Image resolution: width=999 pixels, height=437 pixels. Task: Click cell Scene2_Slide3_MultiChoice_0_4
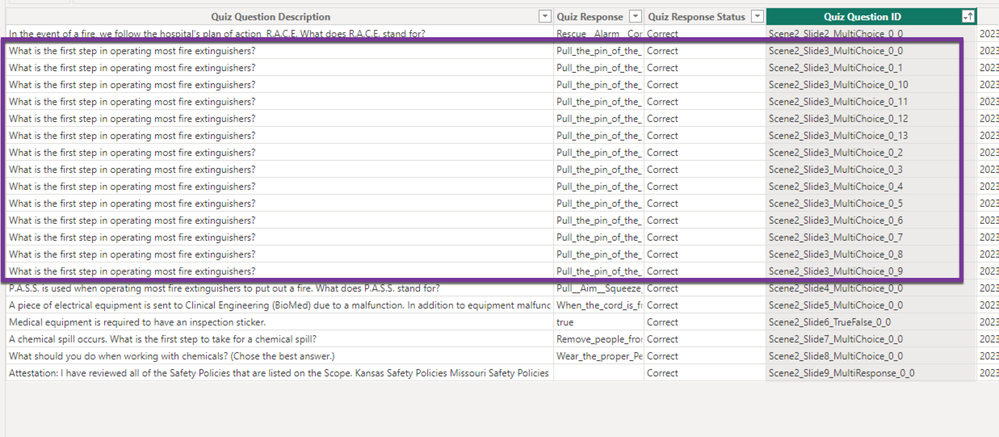[871, 187]
